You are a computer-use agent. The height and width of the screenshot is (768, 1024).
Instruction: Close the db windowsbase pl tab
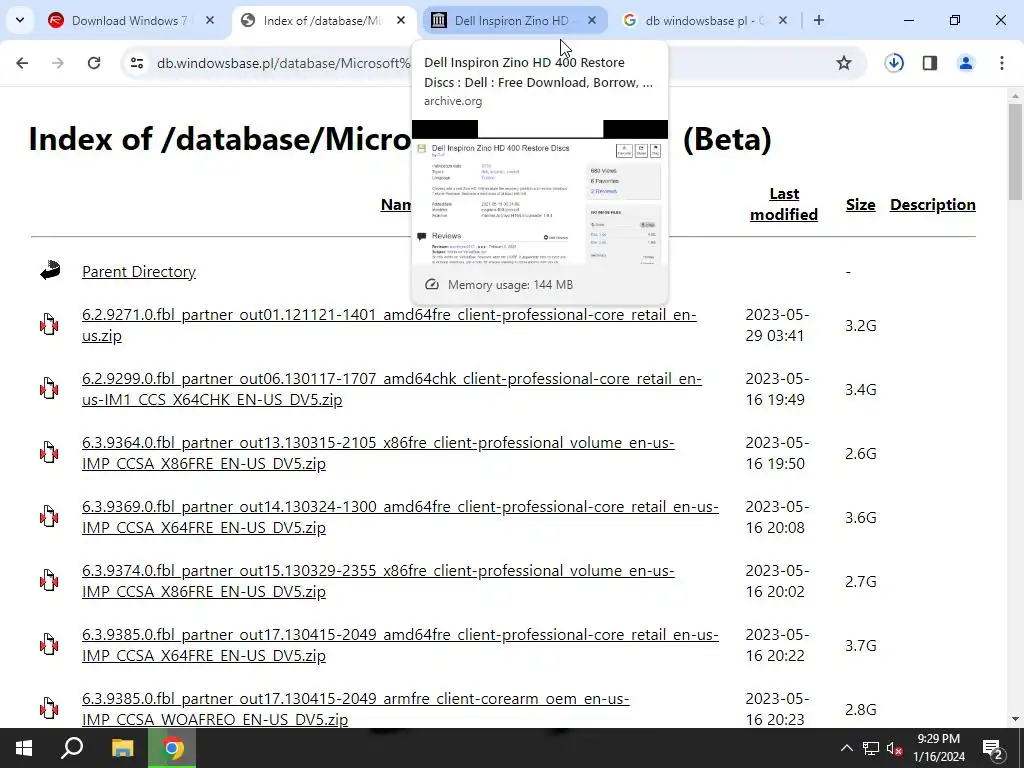[x=782, y=20]
